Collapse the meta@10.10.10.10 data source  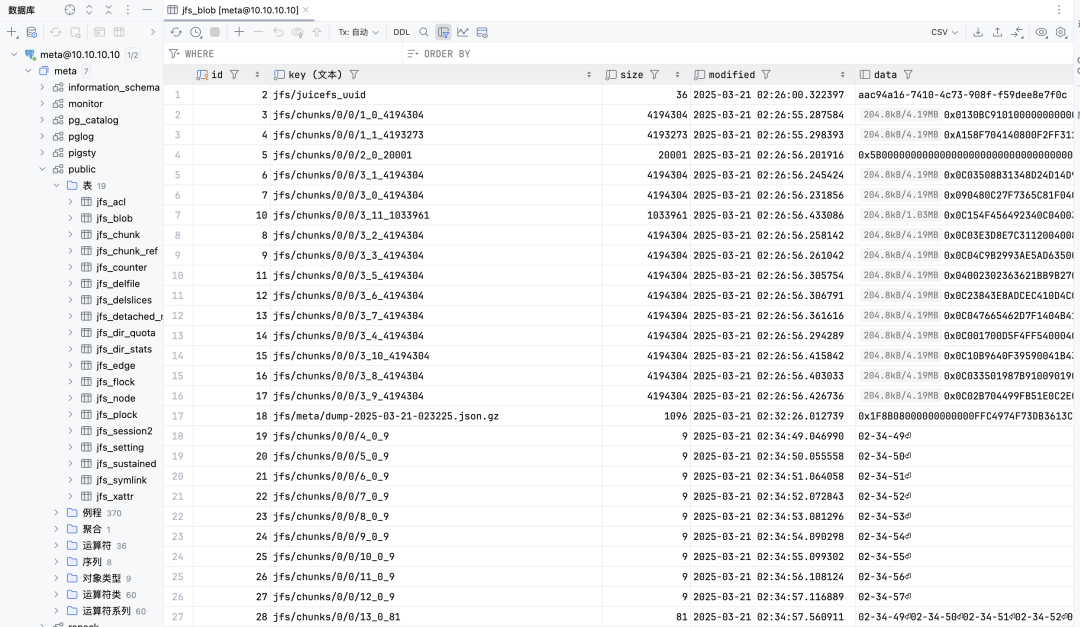[14, 54]
